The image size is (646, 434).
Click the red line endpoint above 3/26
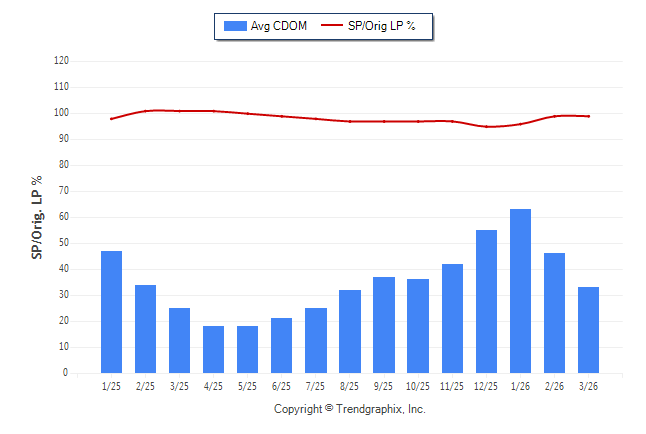coord(588,116)
